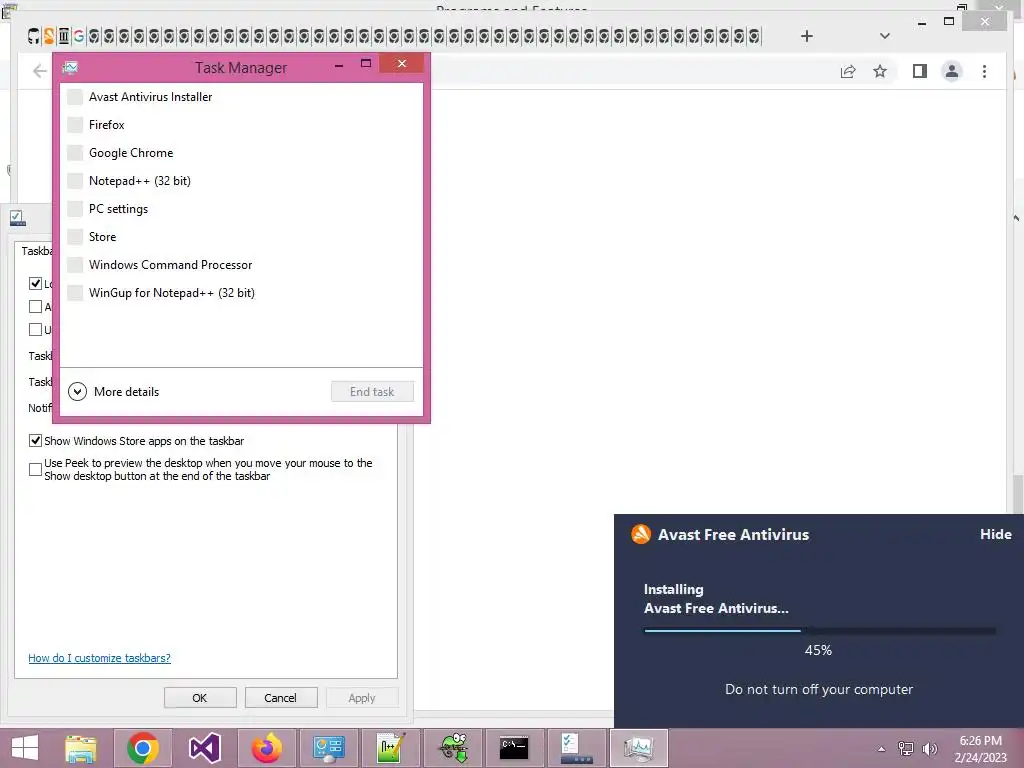The image size is (1024, 768).
Task: Click the Avast logo in the installer
Action: 641,534
